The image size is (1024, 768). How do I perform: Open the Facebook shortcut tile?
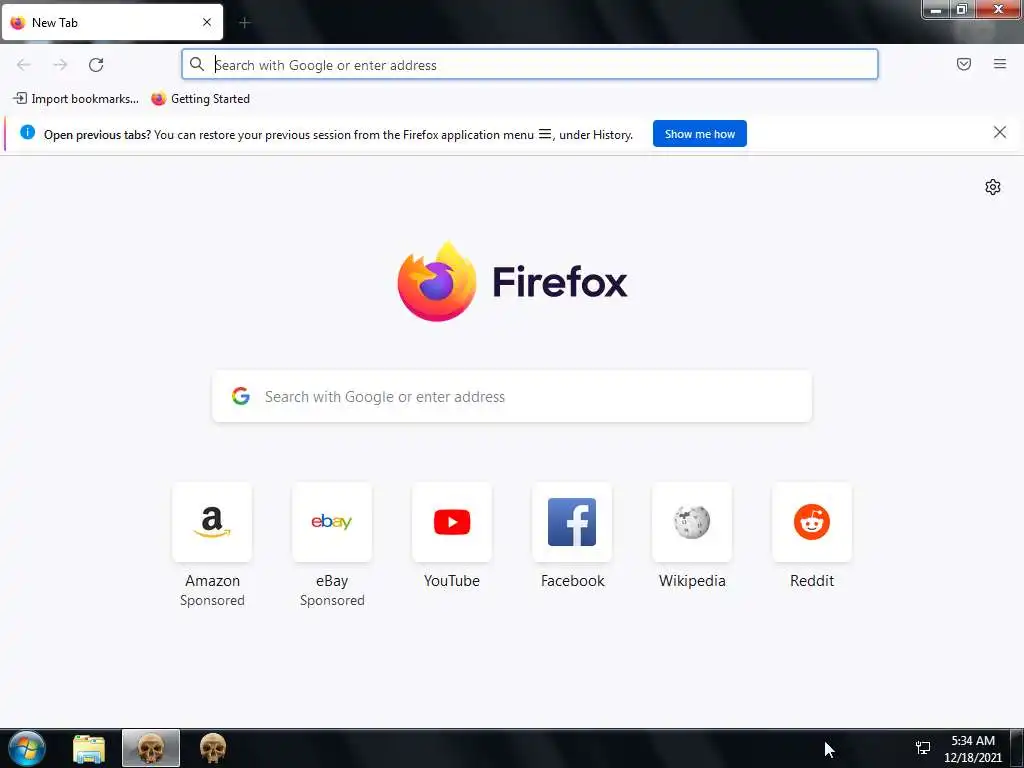pyautogui.click(x=572, y=522)
